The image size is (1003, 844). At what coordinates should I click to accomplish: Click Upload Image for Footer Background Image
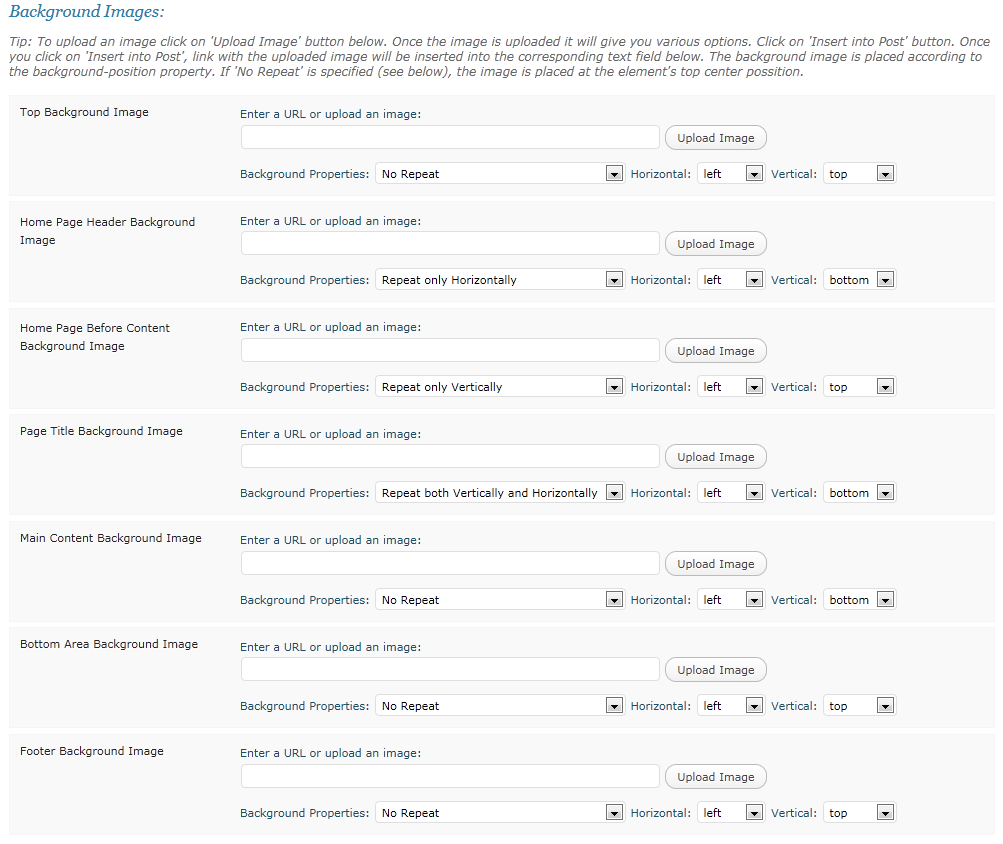(x=715, y=777)
